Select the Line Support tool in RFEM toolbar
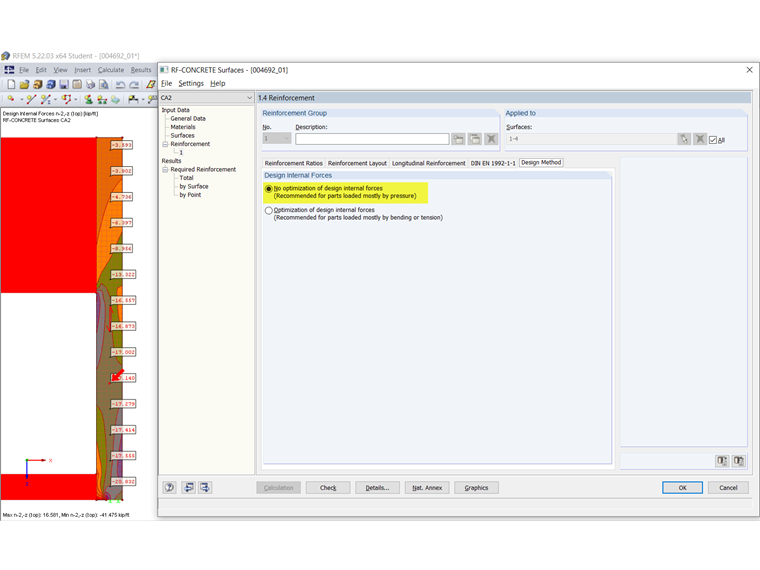The image size is (760, 570). (x=102, y=99)
